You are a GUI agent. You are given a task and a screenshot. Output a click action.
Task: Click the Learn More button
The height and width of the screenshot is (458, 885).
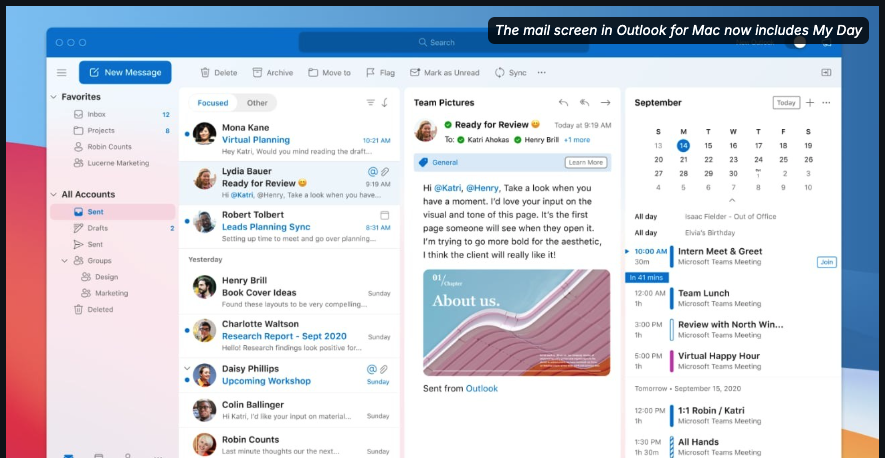586,163
